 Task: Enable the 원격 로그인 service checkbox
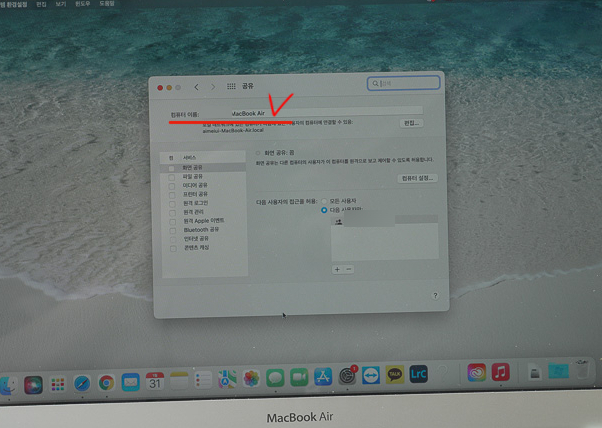tap(172, 204)
